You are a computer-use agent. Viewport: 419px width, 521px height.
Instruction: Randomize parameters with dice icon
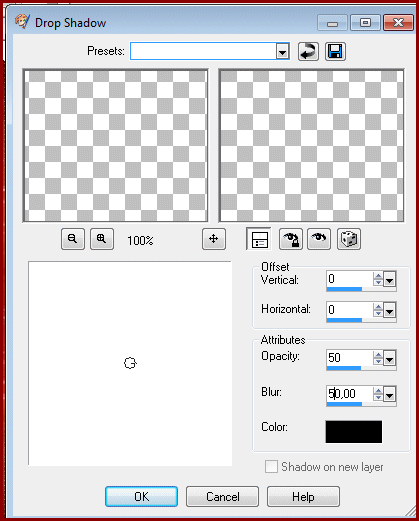pyautogui.click(x=349, y=239)
